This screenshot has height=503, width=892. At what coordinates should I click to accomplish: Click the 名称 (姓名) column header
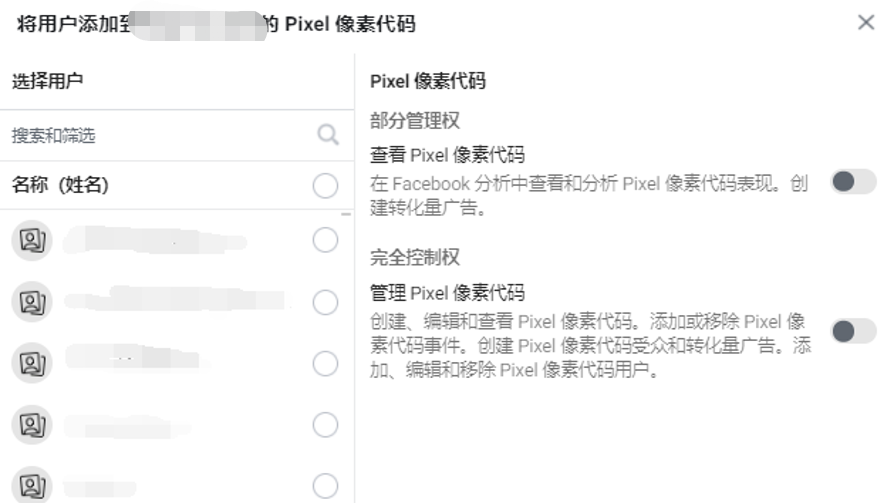click(x=60, y=185)
